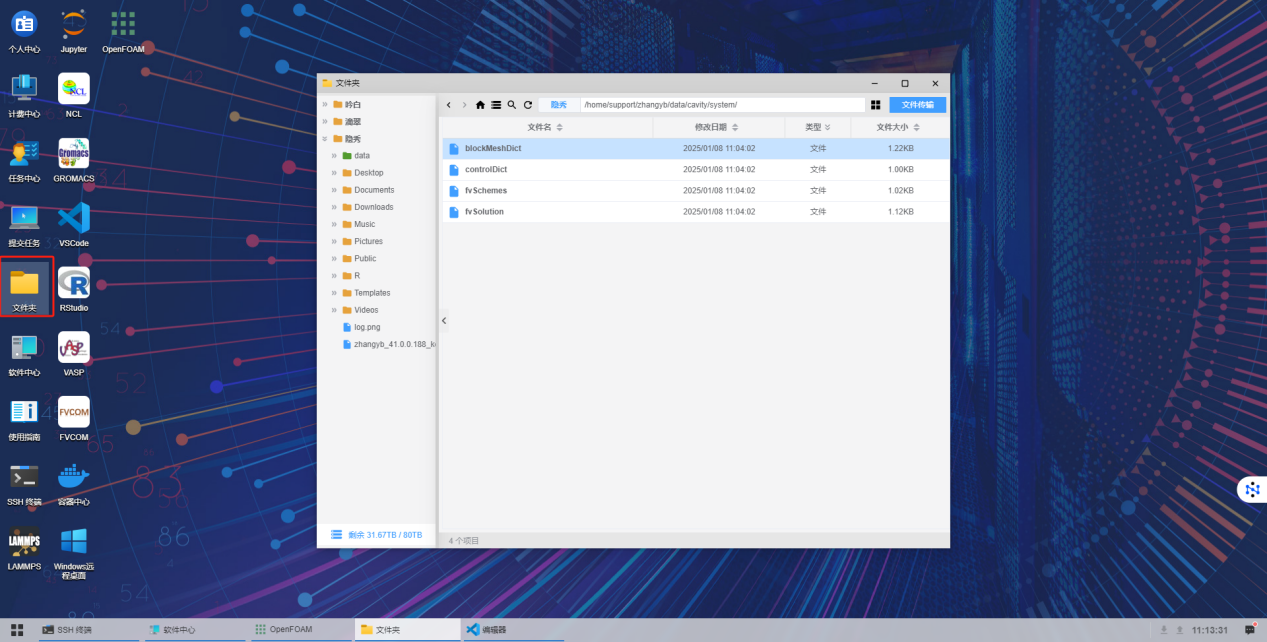Open list view menu icon
Image resolution: width=1267 pixels, height=642 pixels.
(496, 105)
